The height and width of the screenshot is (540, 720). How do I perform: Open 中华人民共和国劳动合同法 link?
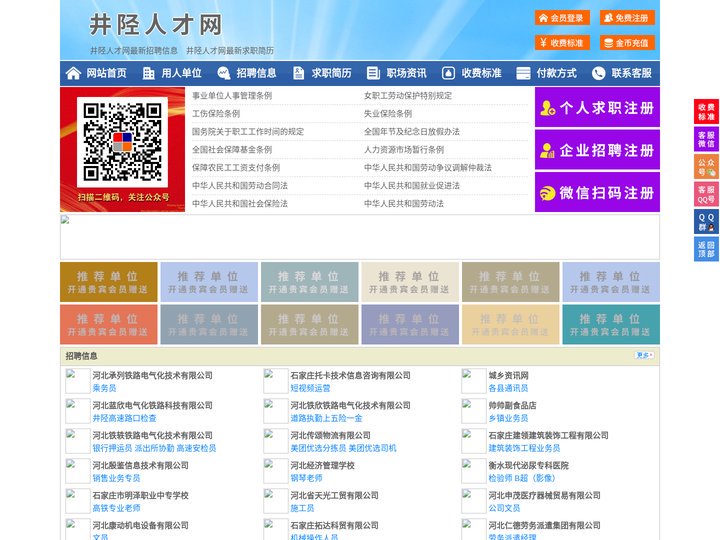point(240,186)
